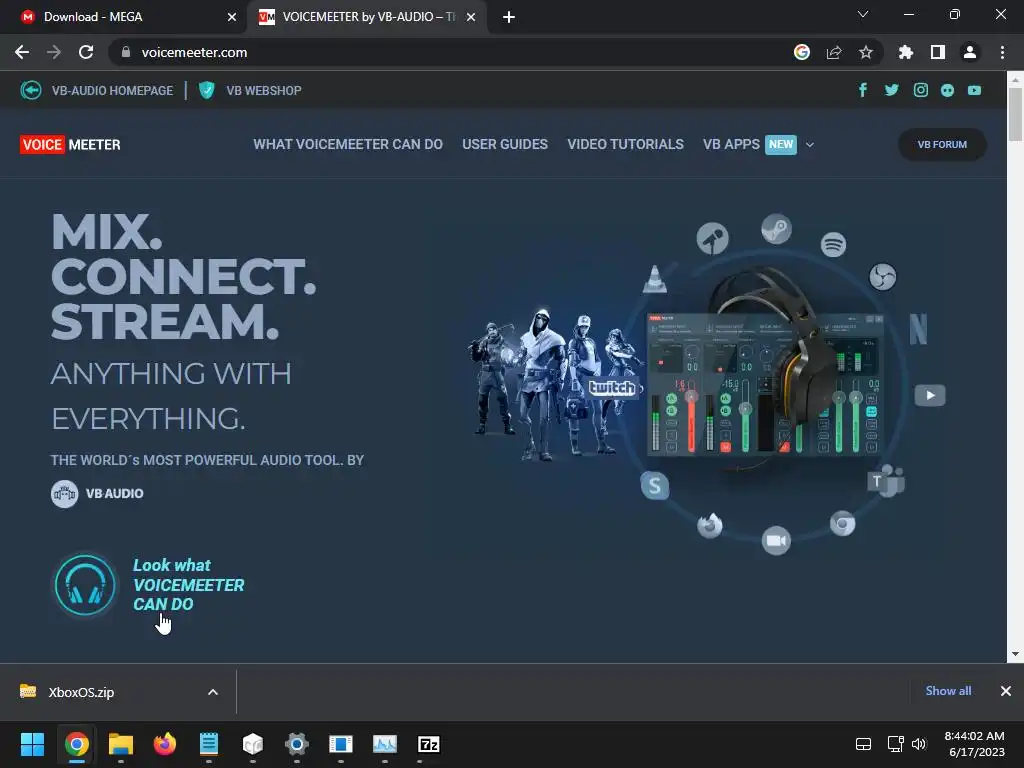The image size is (1024, 768).
Task: Click the Spotify icon in the hero graphic
Action: click(833, 245)
